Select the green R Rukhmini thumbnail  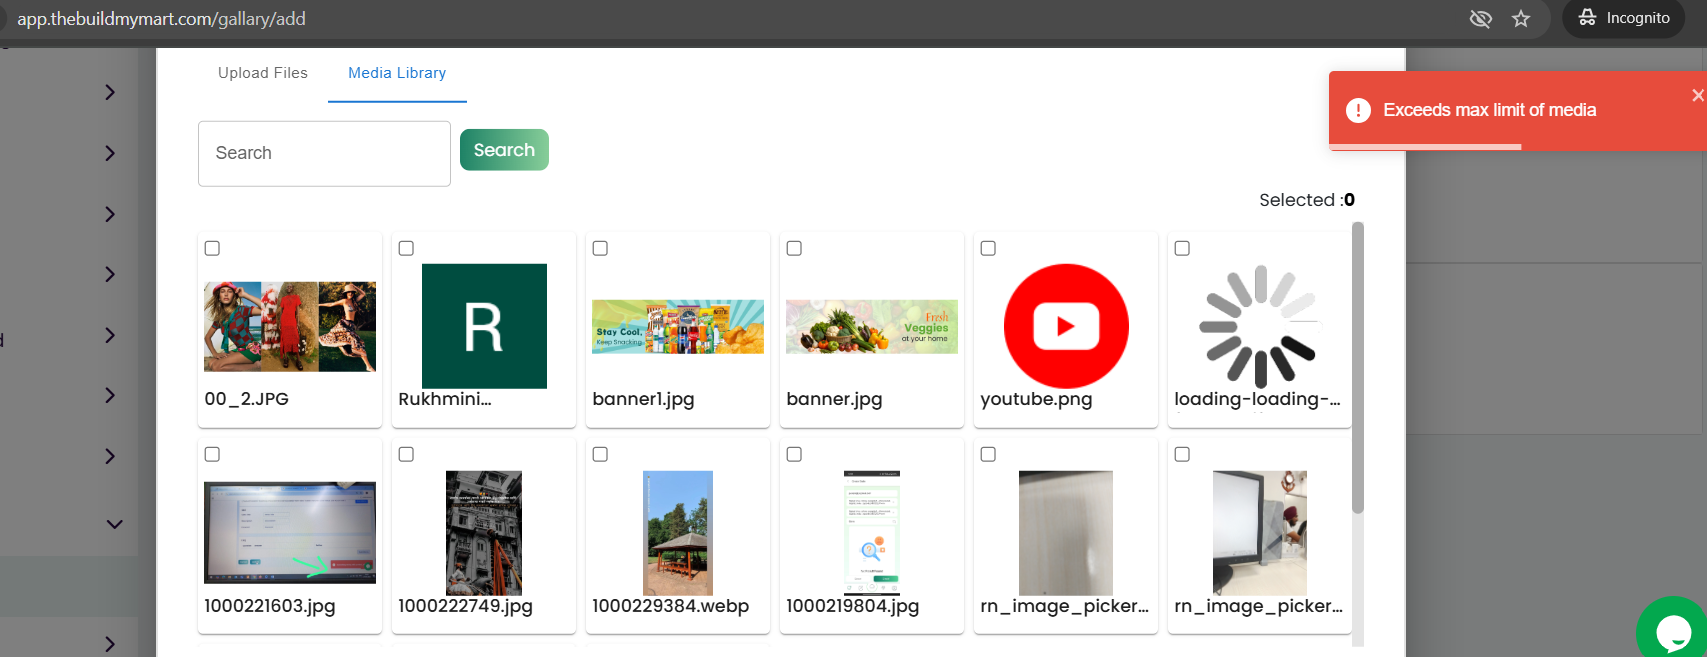[x=484, y=326]
